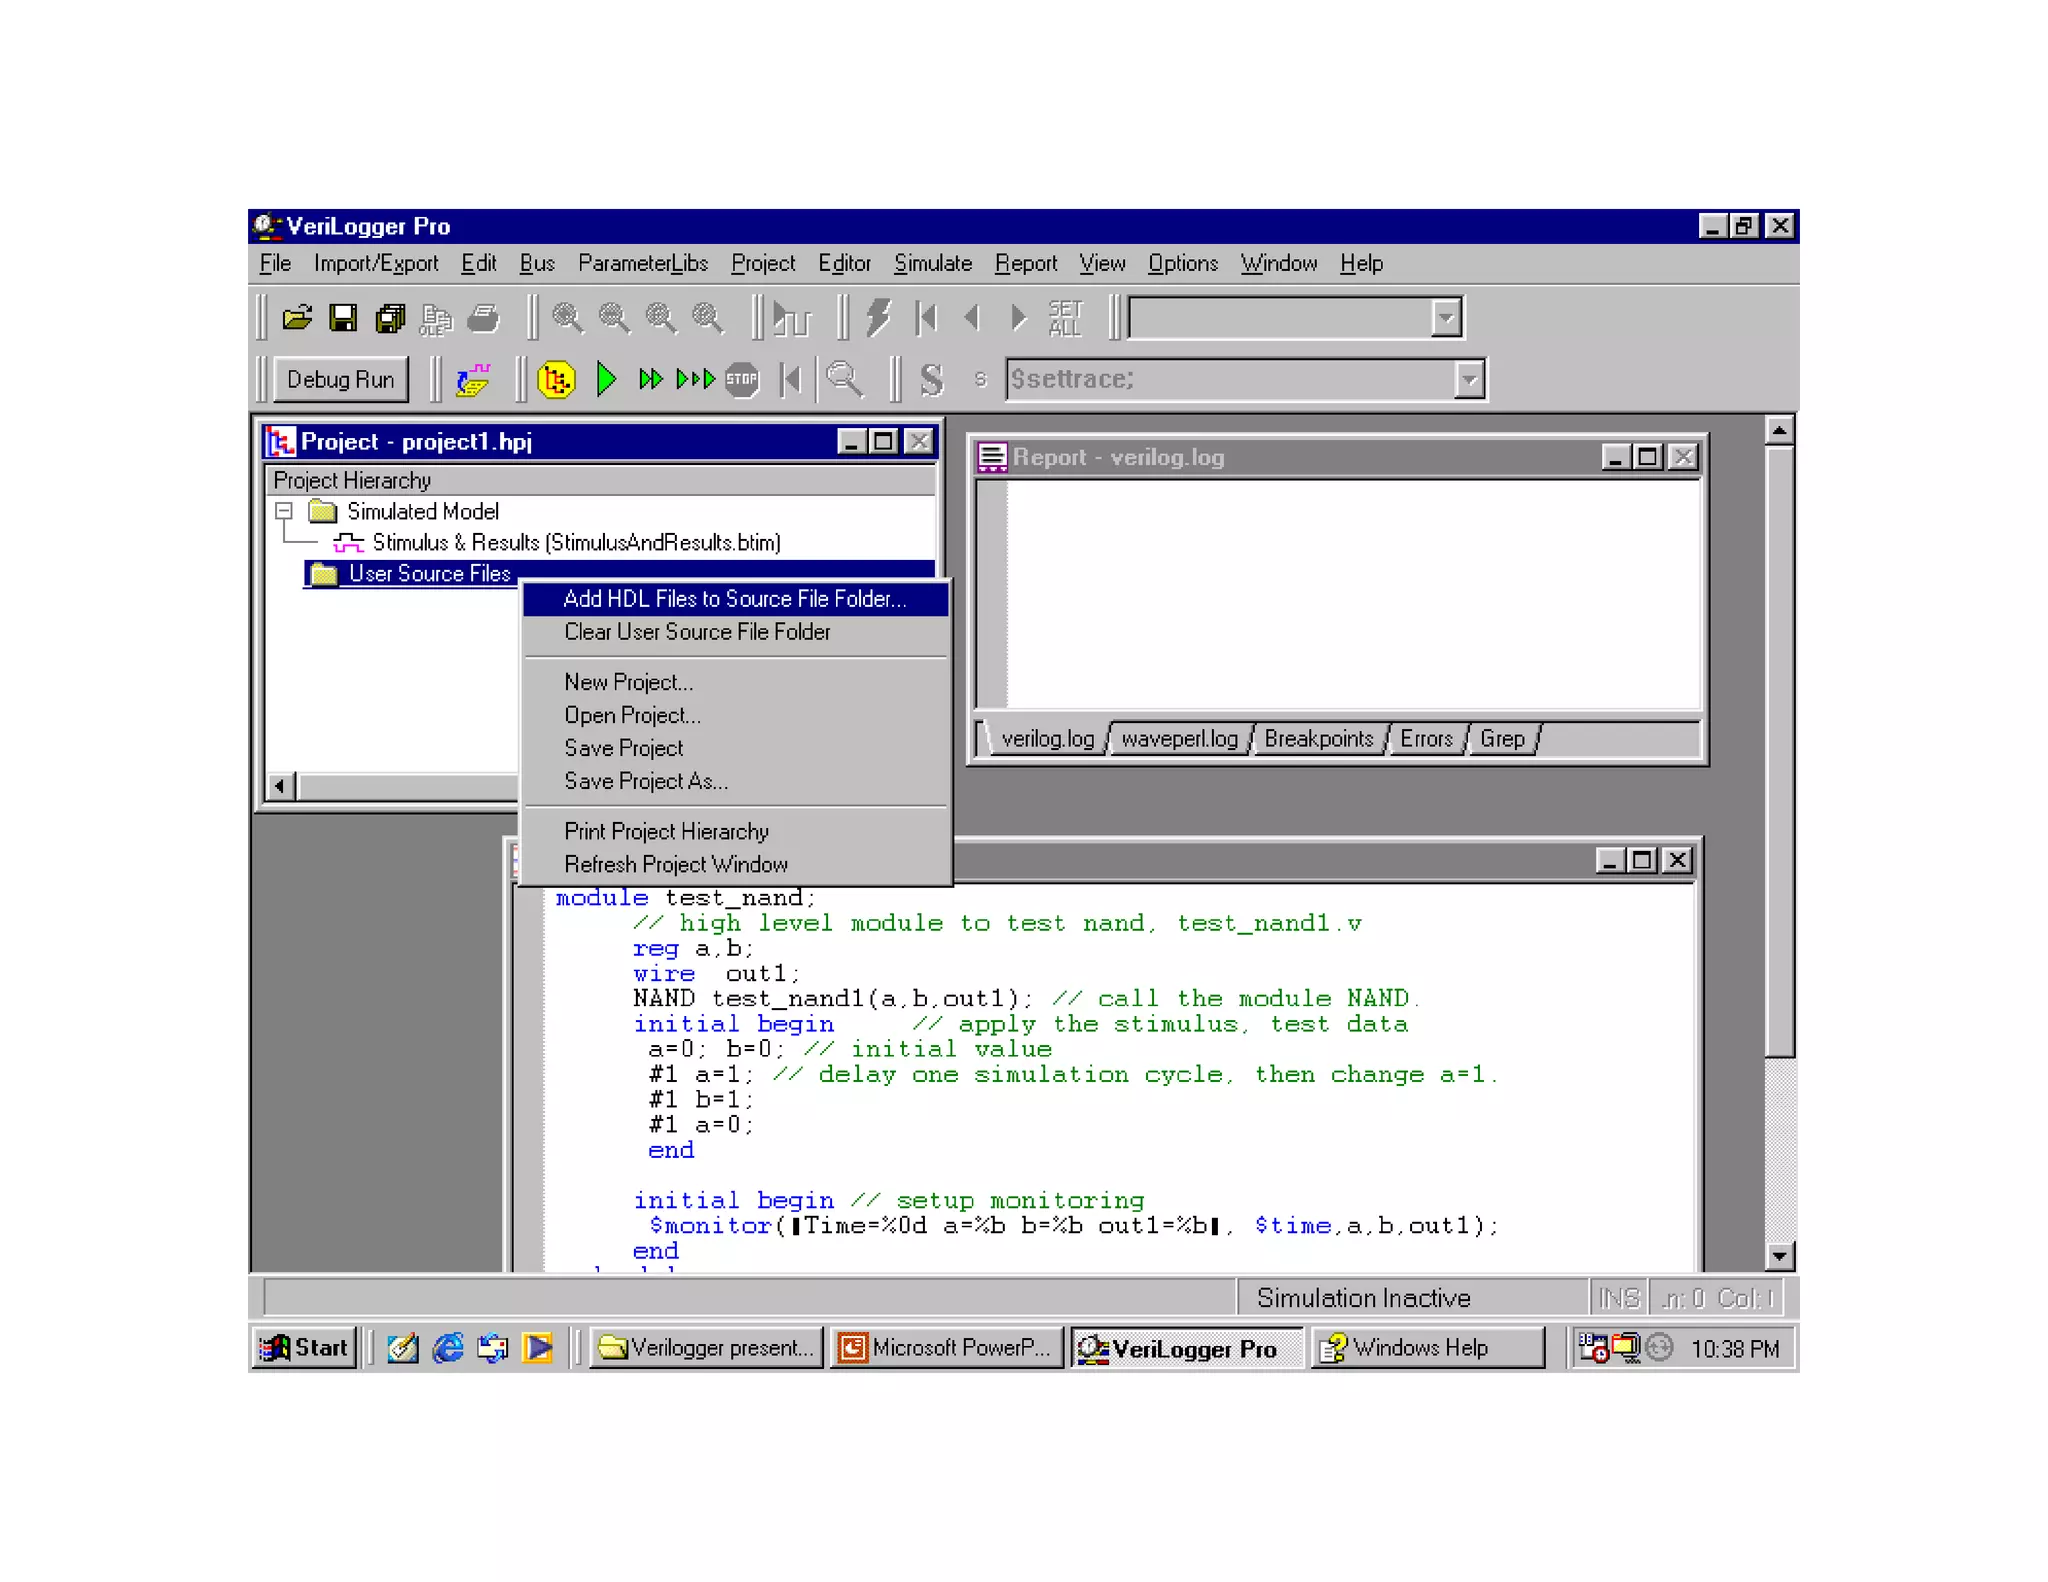
Task: Click the double-arrow single step button
Action: (x=650, y=379)
